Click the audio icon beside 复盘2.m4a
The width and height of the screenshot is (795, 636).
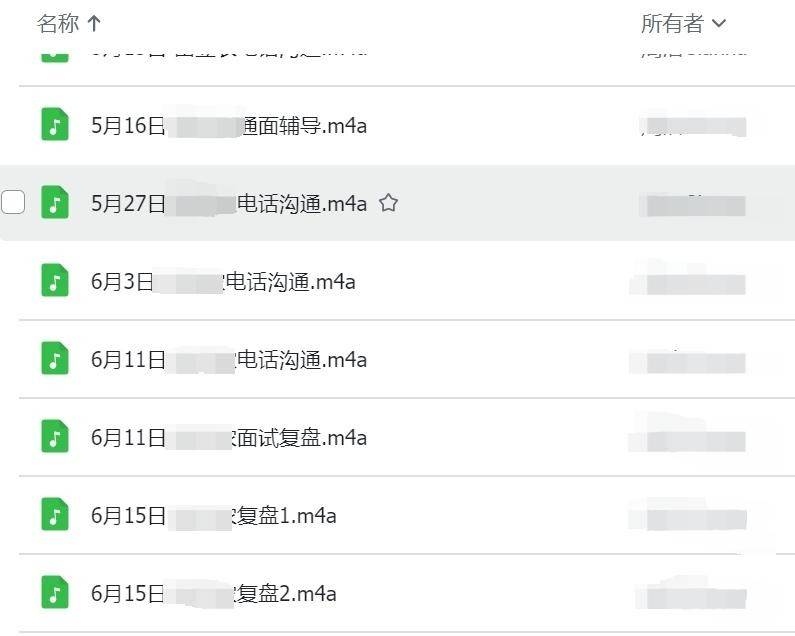[55, 593]
